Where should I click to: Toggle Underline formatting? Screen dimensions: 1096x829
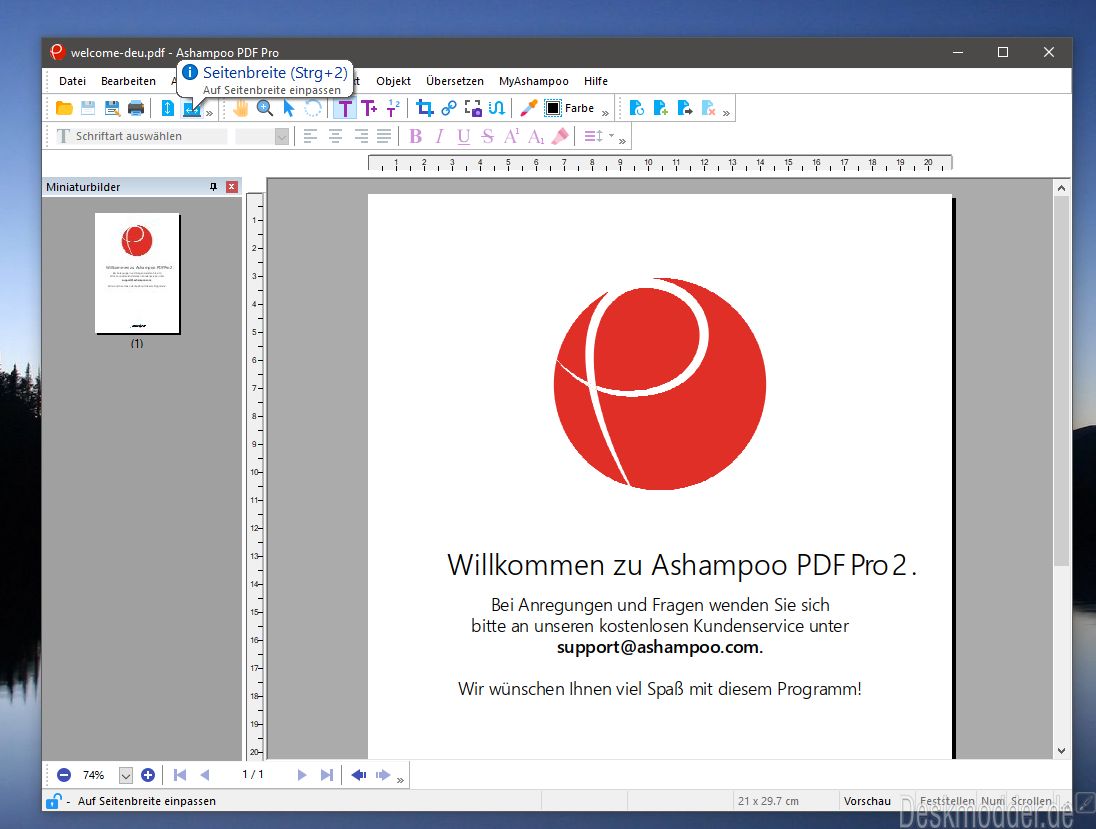tap(463, 136)
